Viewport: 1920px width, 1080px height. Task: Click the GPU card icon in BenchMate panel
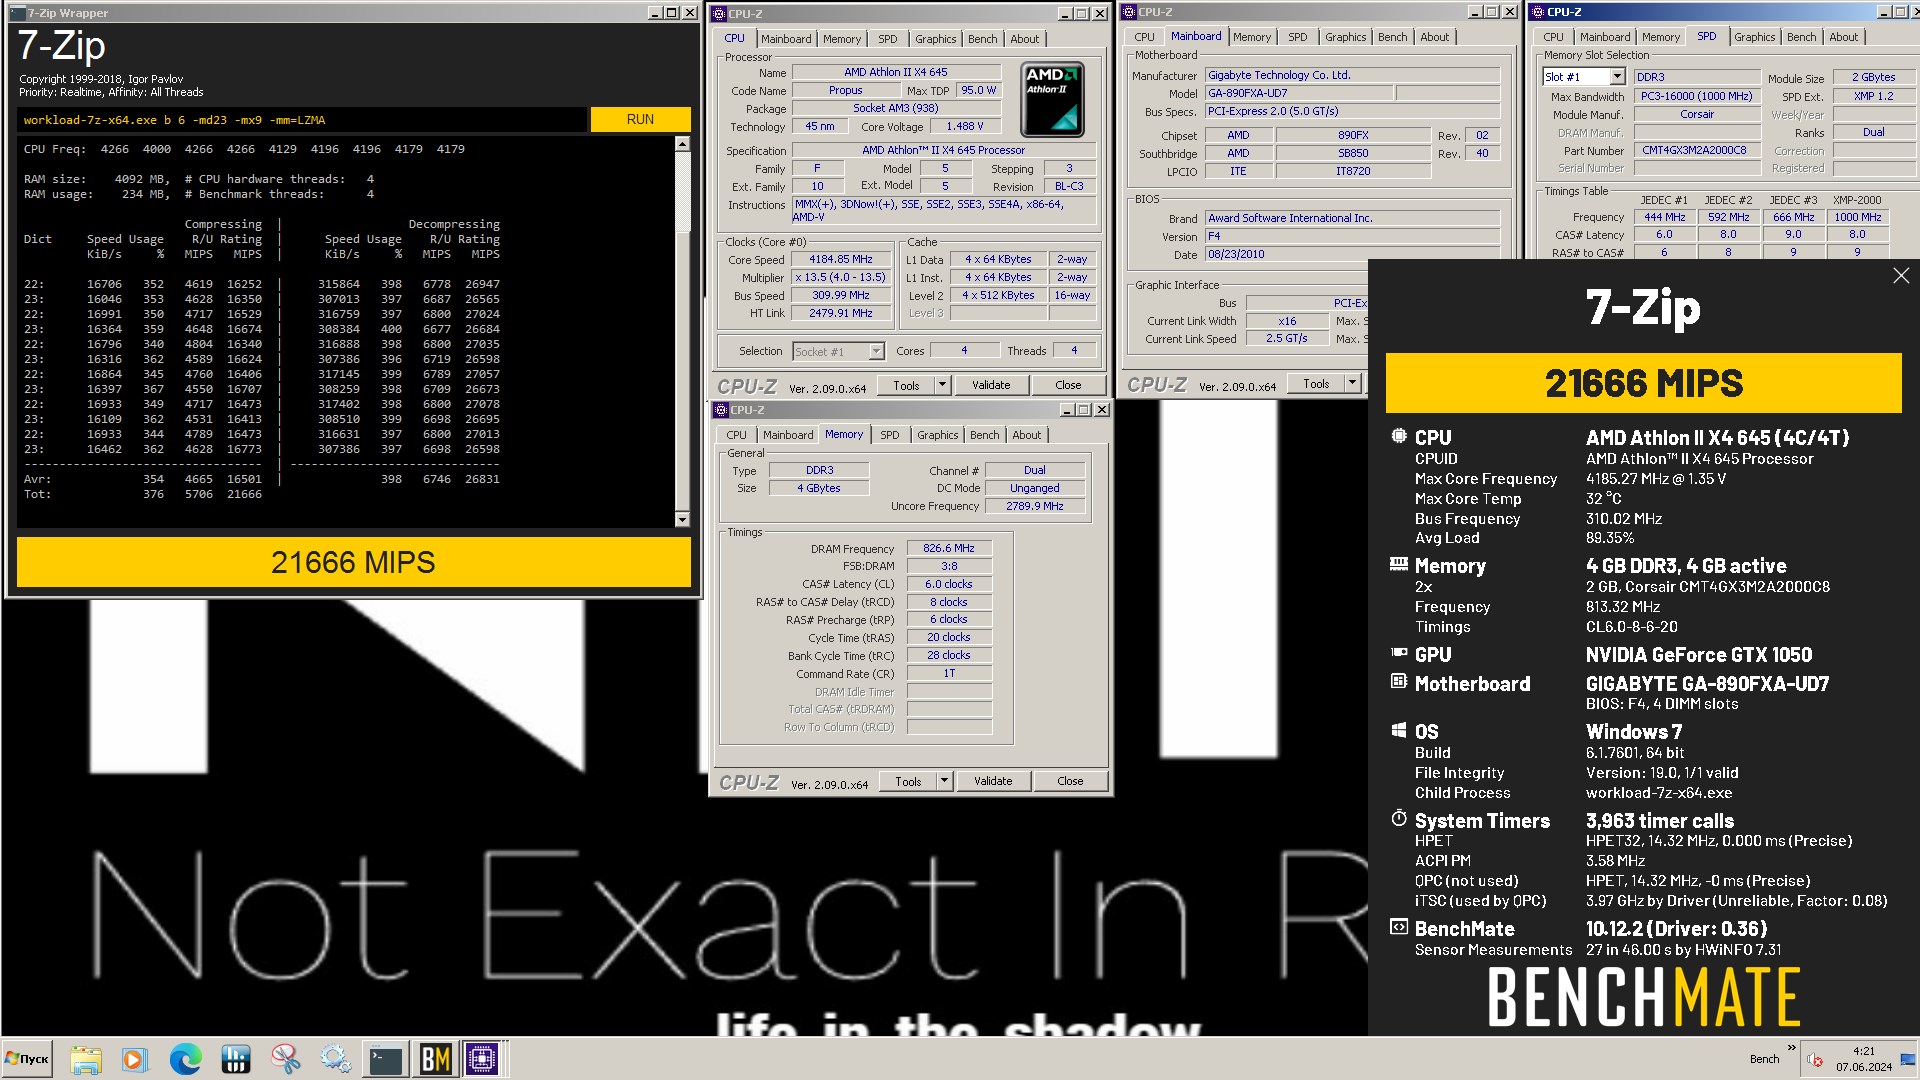[x=1399, y=653]
